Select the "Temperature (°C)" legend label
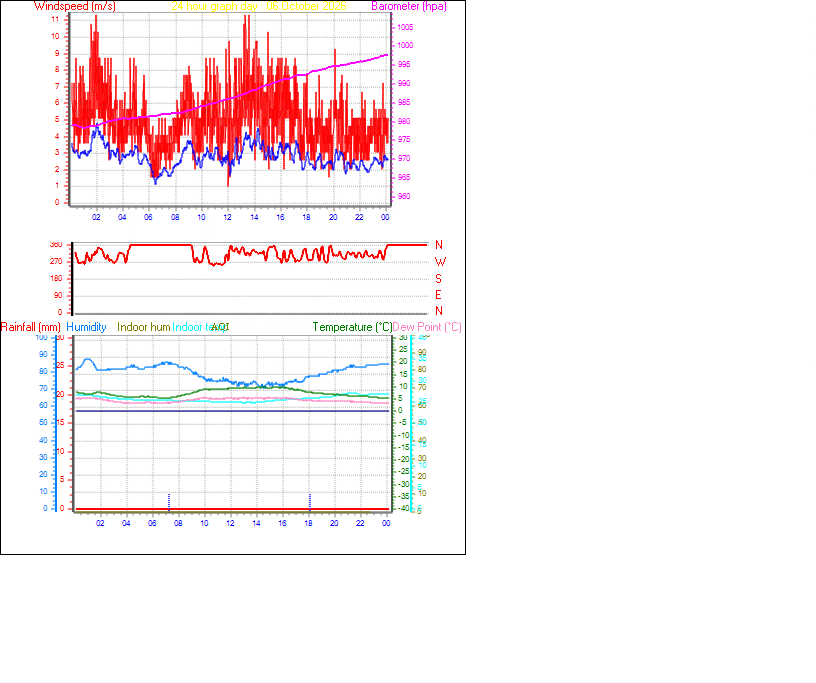The width and height of the screenshot is (816, 683). (x=352, y=327)
